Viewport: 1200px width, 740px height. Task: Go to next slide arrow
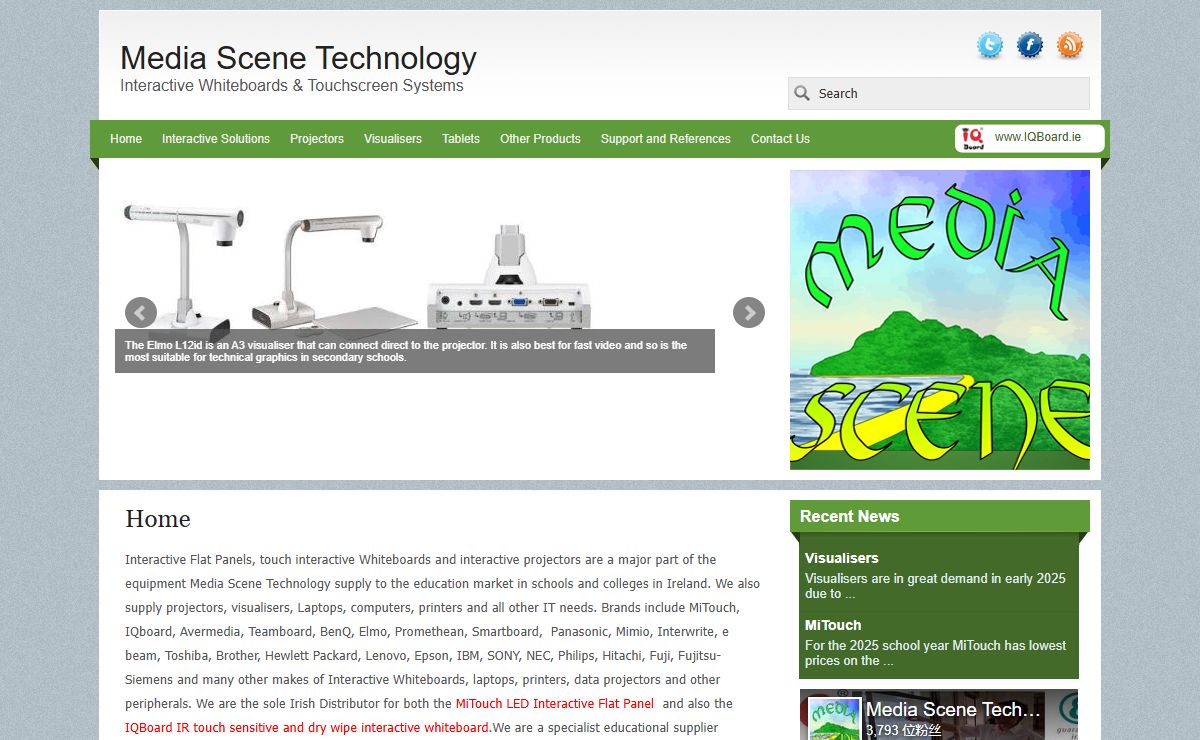click(x=749, y=312)
